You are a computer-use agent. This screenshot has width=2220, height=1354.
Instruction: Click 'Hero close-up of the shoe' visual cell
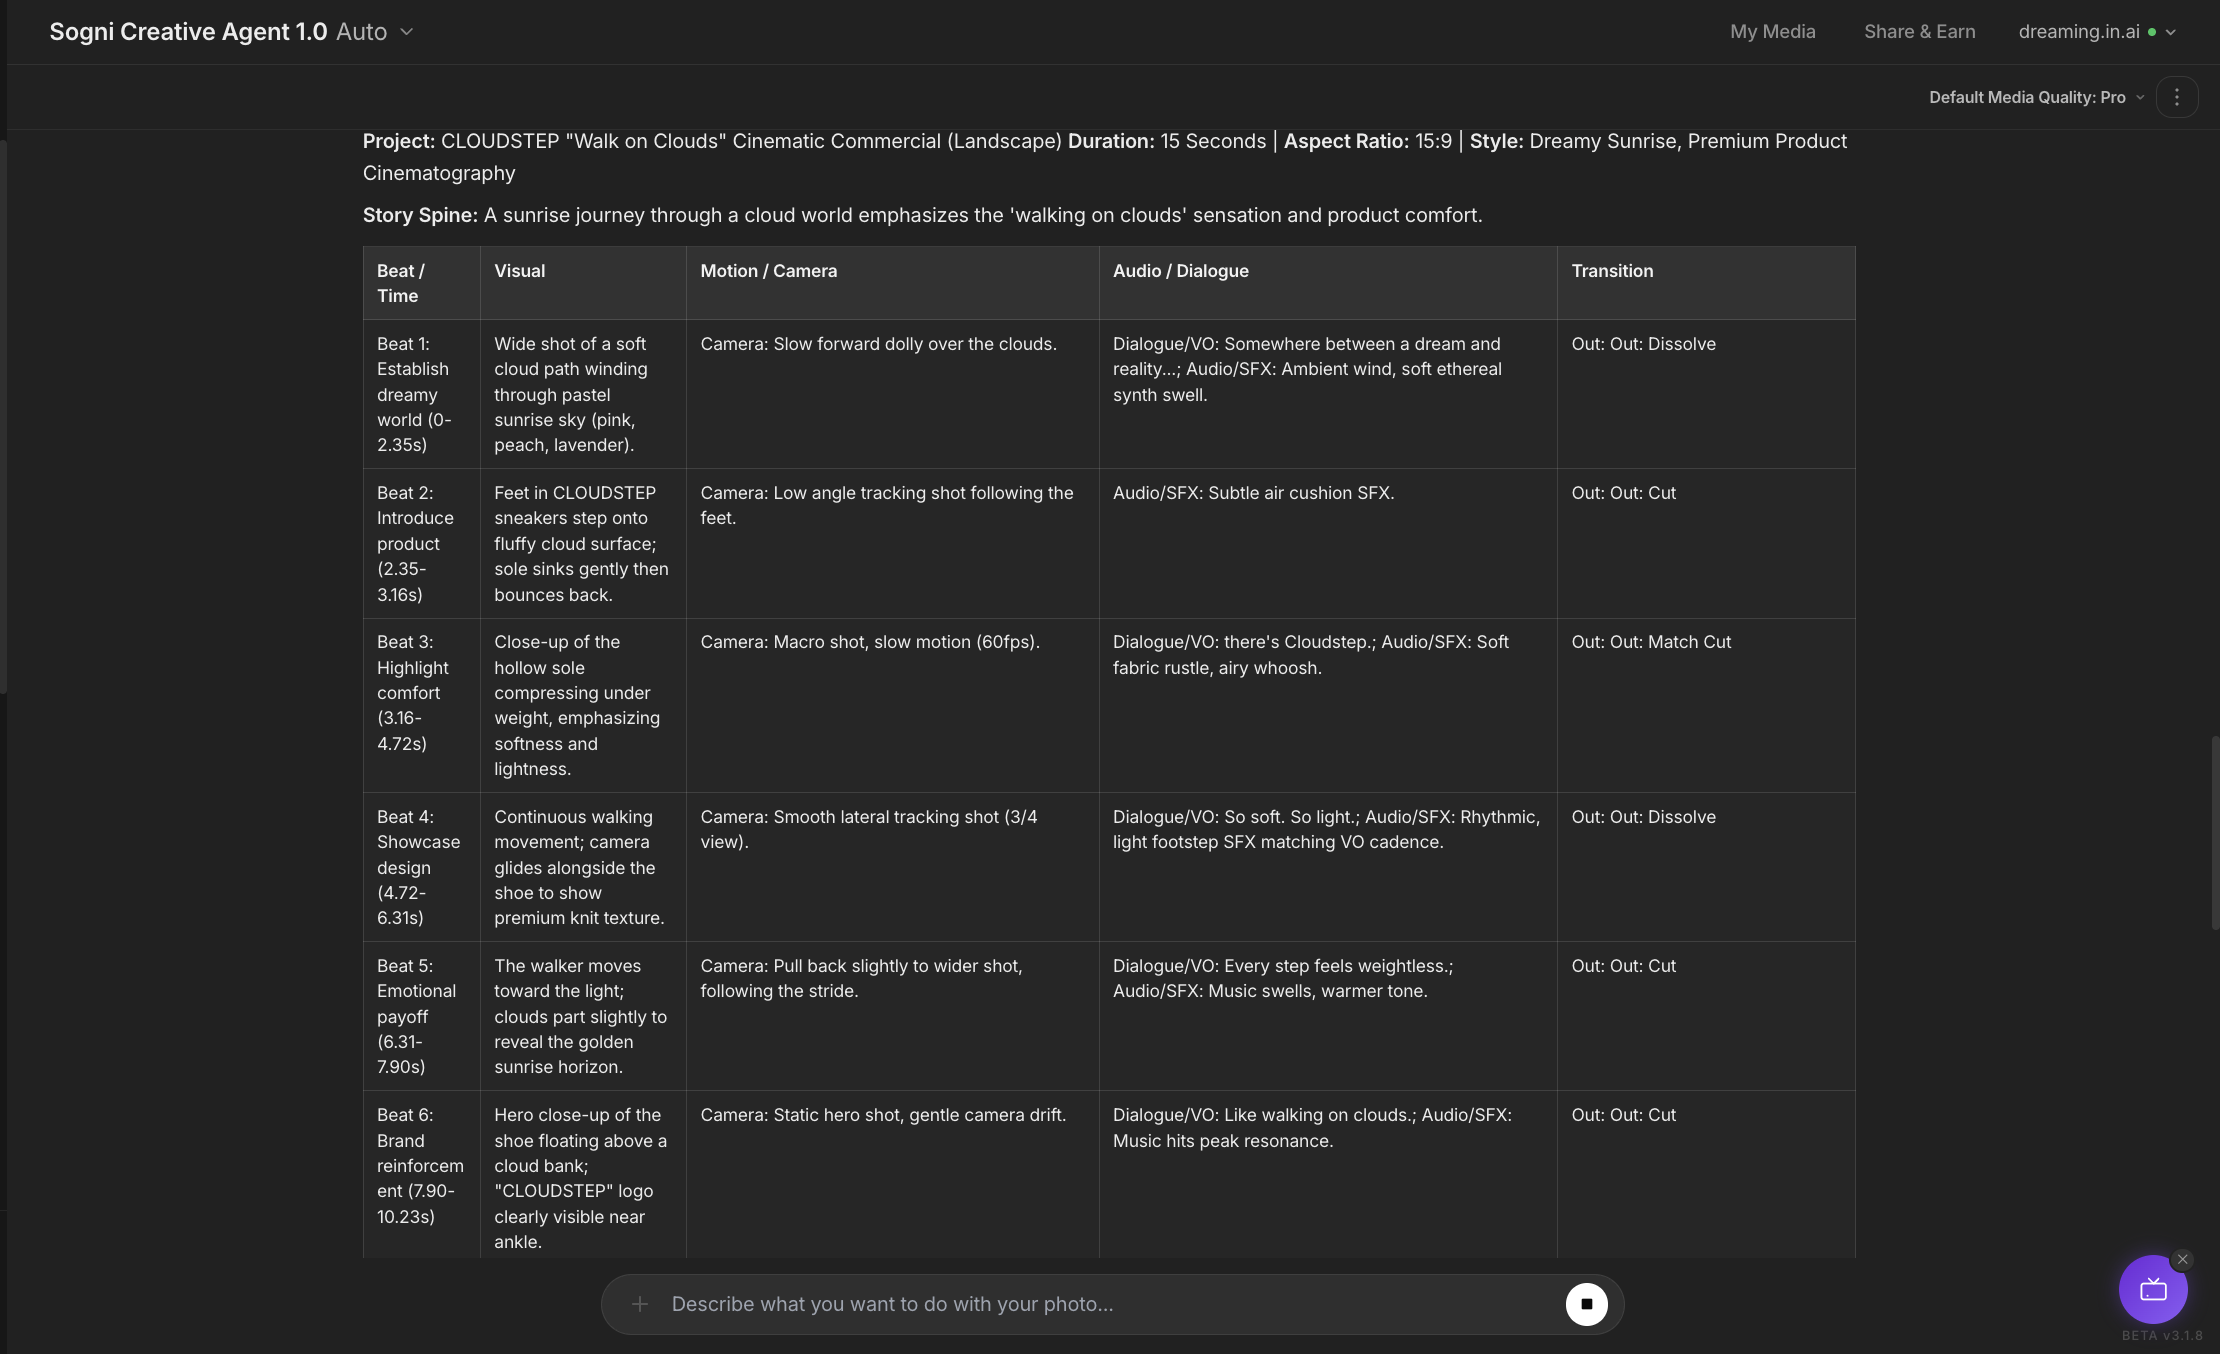click(583, 1174)
